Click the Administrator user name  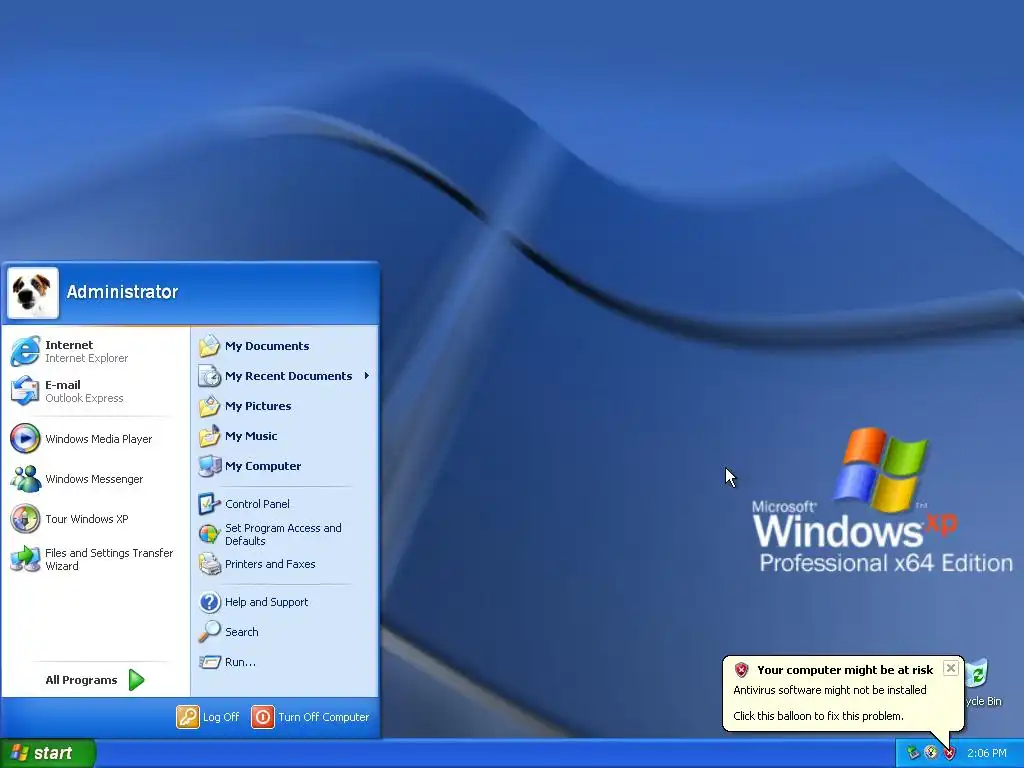(x=122, y=292)
